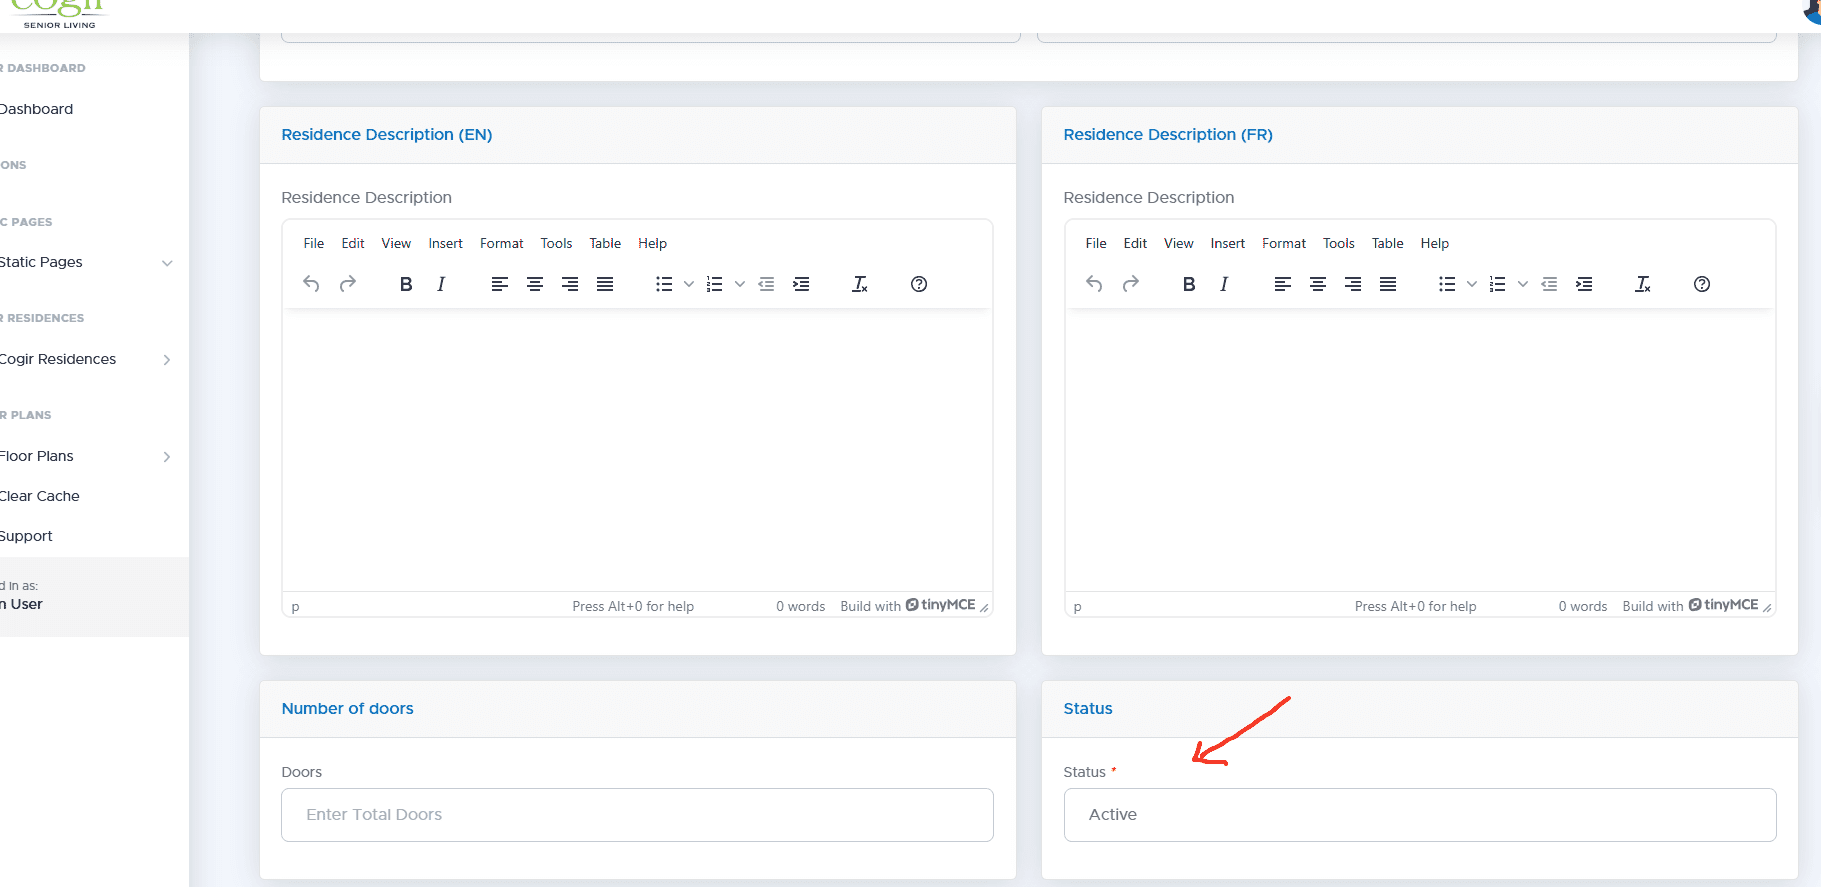Clear formatting in EN editor

[860, 284]
